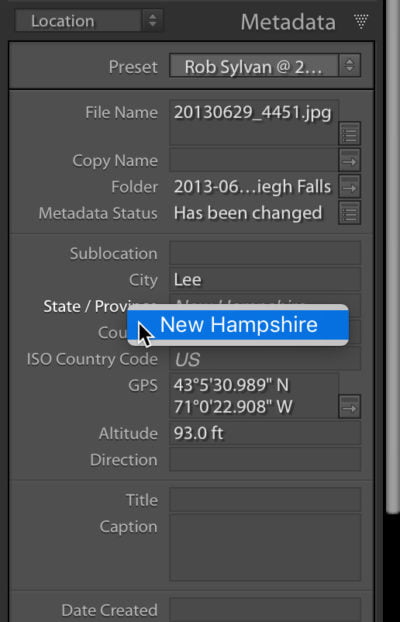Image resolution: width=400 pixels, height=622 pixels.
Task: Click the Title input field
Action: (x=265, y=500)
